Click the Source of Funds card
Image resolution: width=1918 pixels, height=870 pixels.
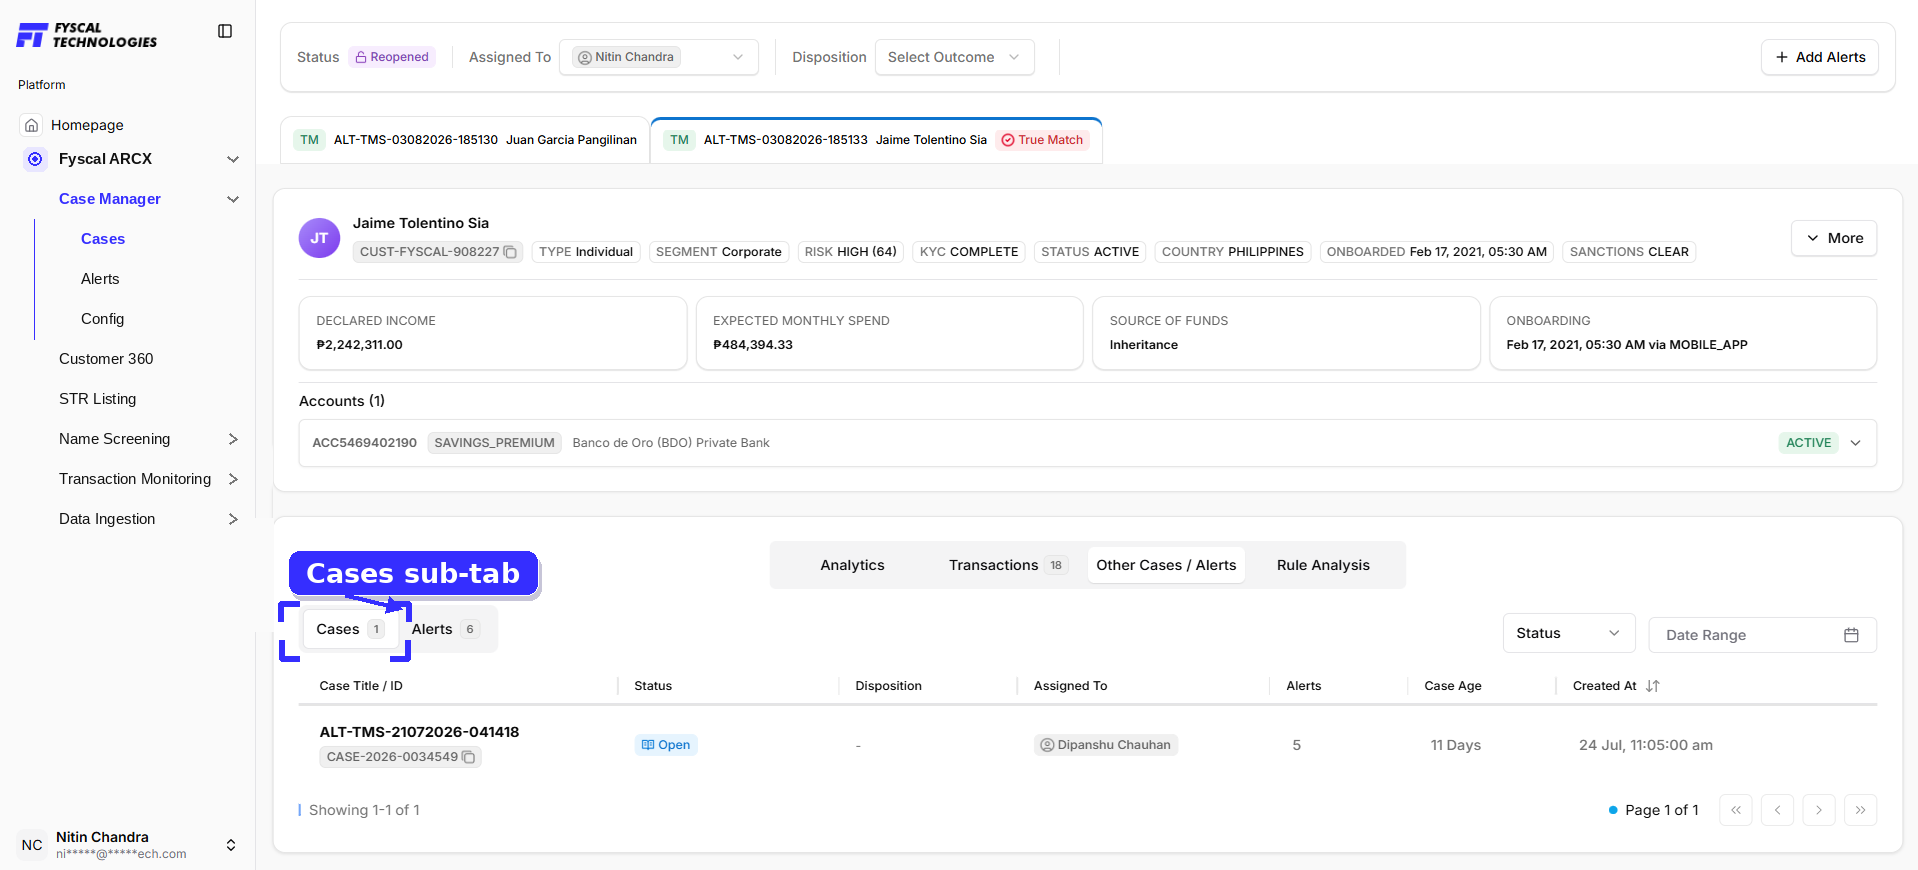point(1286,333)
